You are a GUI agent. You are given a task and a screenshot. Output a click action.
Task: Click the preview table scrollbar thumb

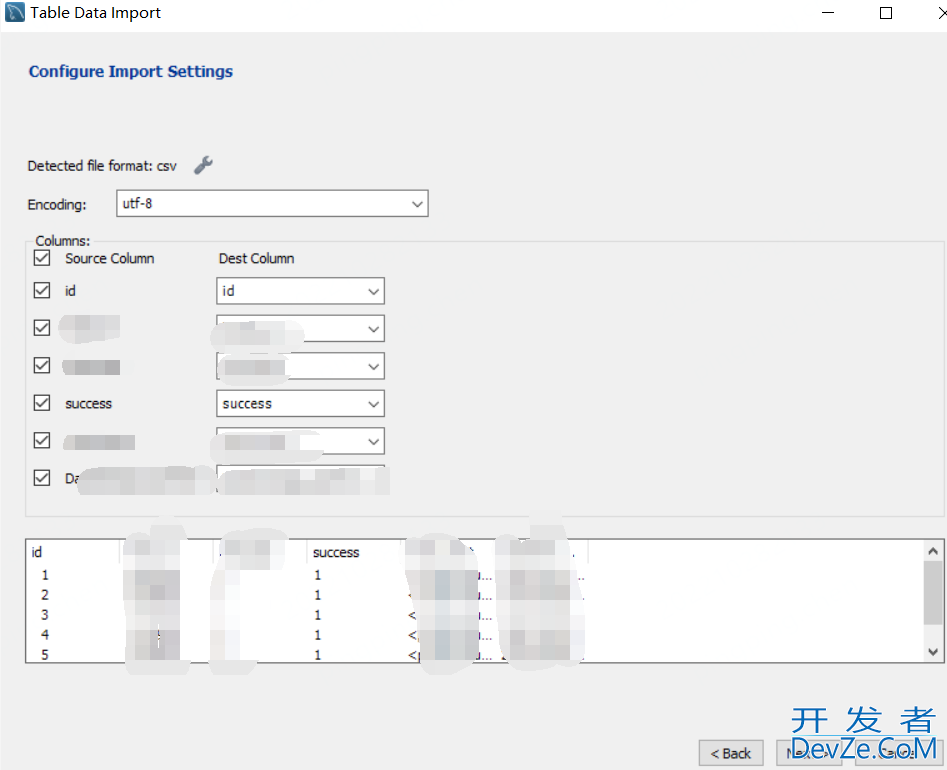933,592
